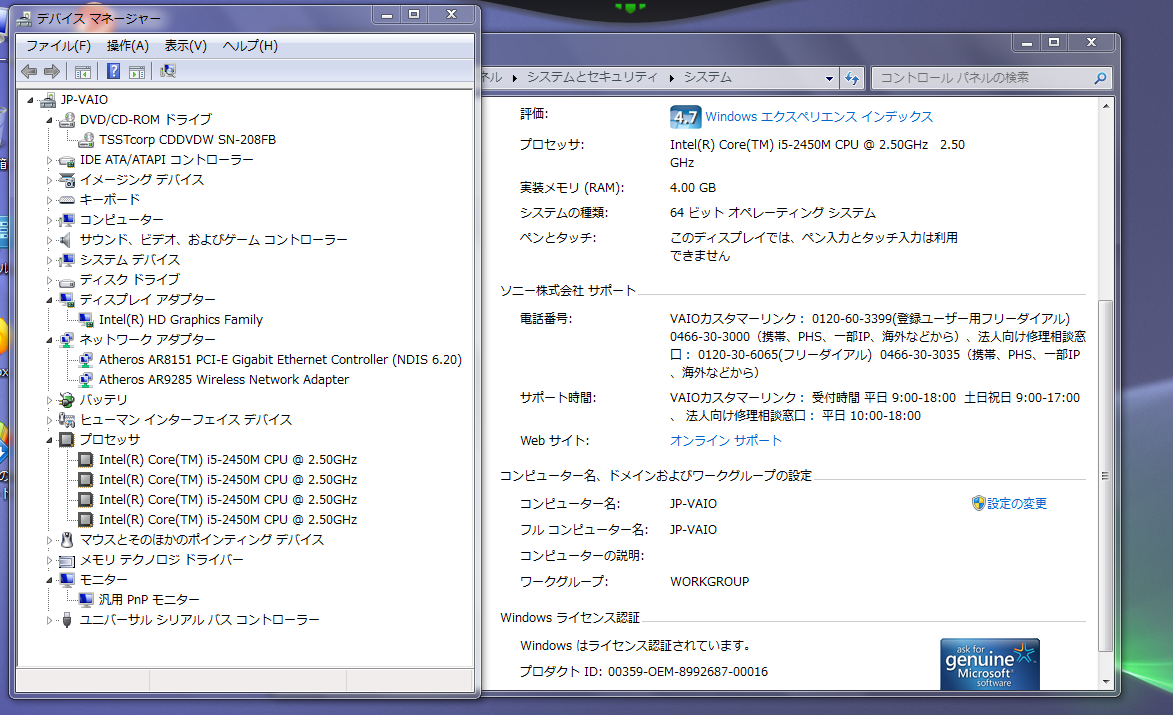Click the 4.7 Windows Experience score badge
The image size is (1173, 715).
click(x=685, y=117)
